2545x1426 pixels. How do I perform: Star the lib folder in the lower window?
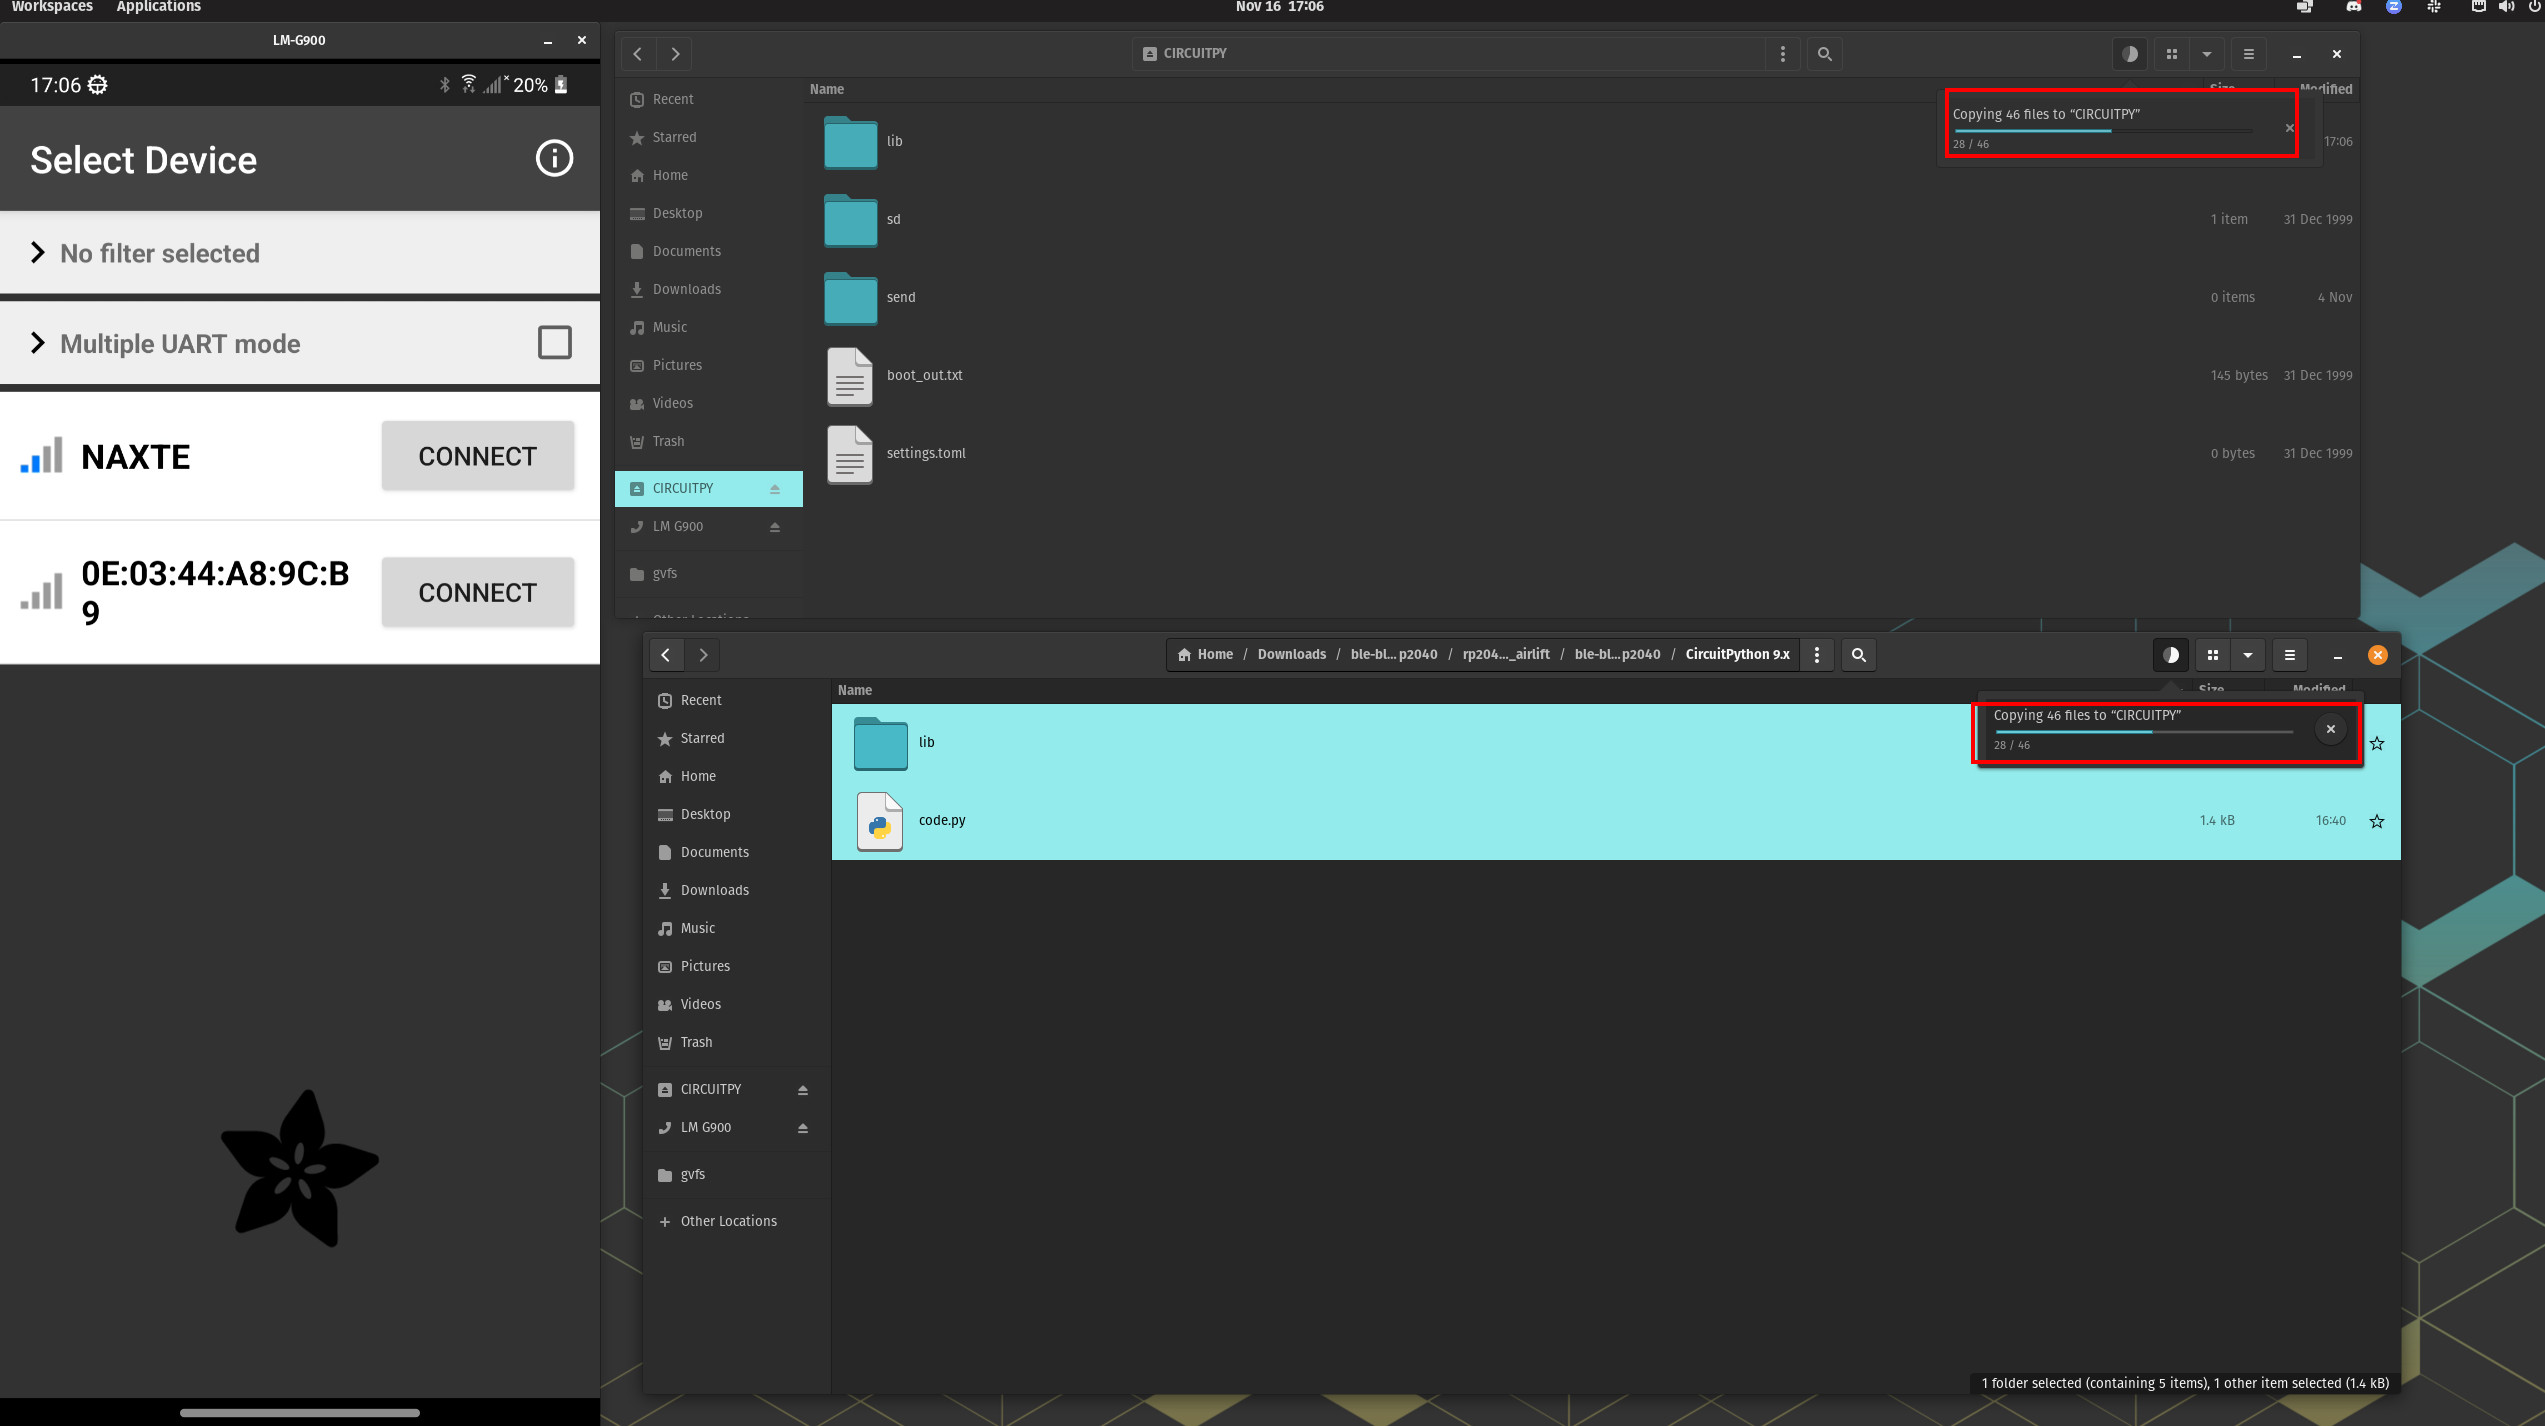click(2376, 743)
